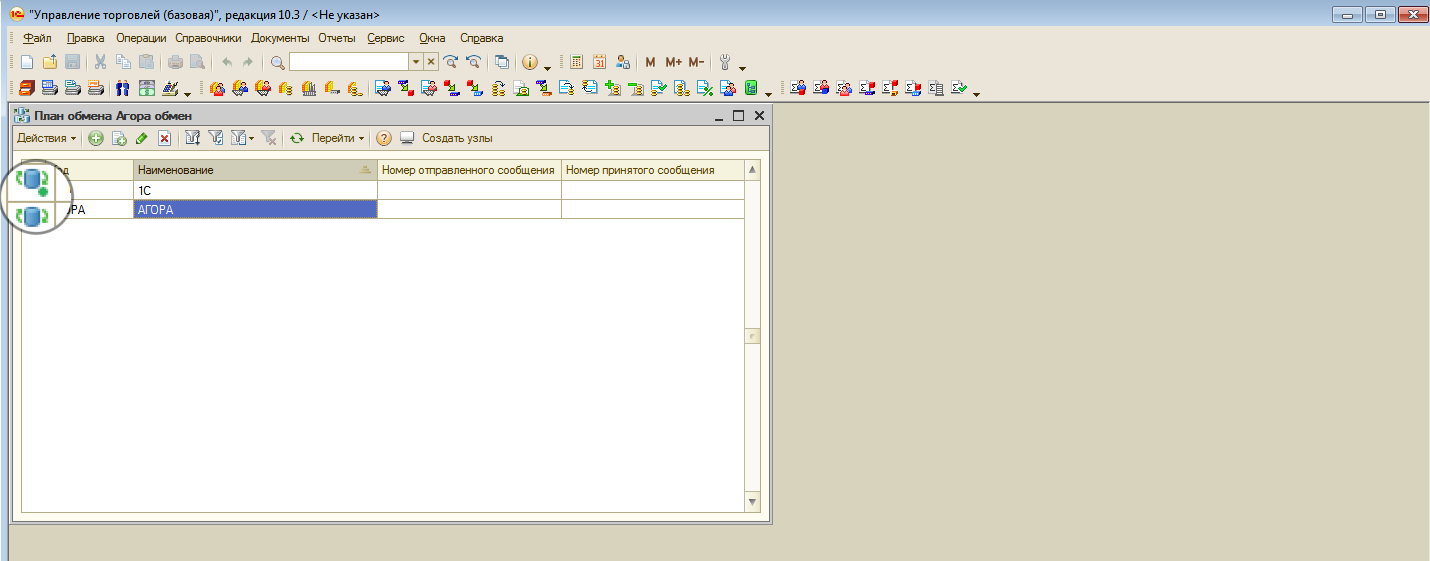1430x561 pixels.
Task: Click the New document icon in the toolbar
Action: 27,62
